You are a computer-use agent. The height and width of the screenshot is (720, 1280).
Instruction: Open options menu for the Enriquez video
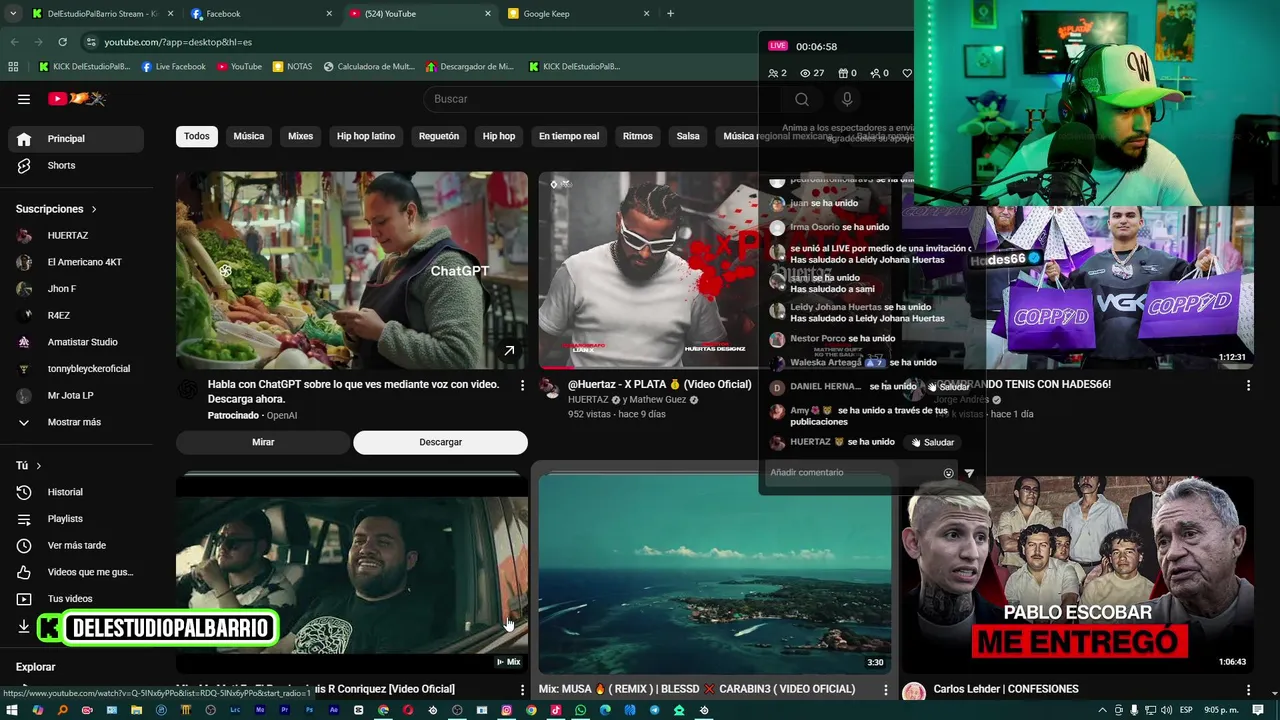click(522, 689)
